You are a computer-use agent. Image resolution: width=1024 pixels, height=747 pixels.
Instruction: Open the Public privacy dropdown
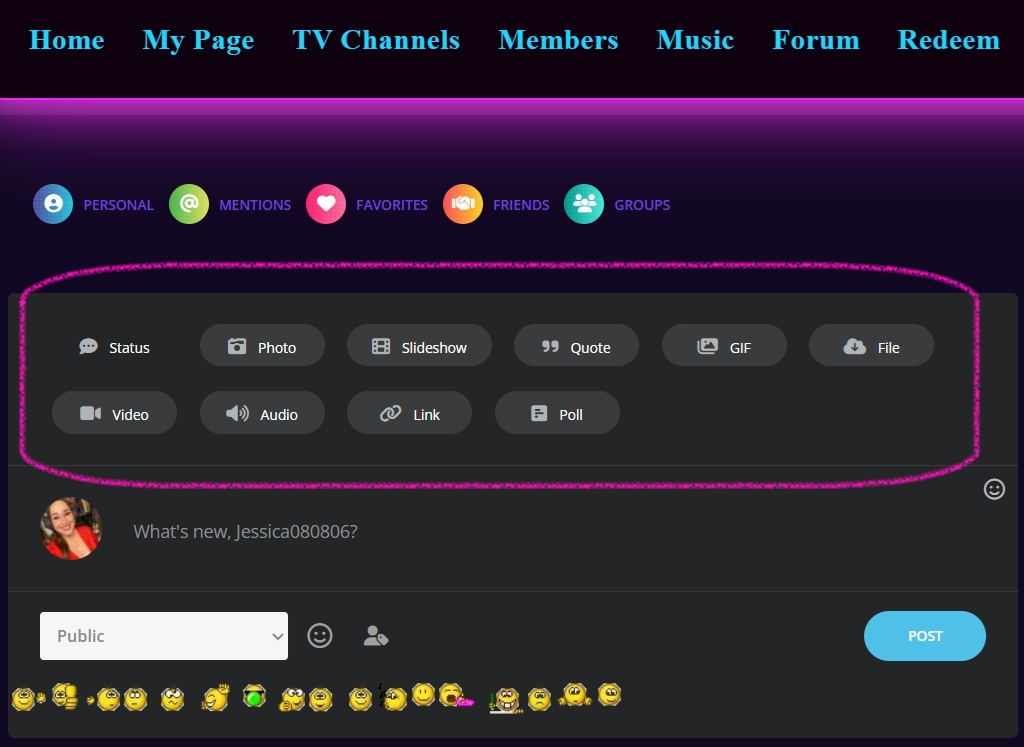(163, 635)
